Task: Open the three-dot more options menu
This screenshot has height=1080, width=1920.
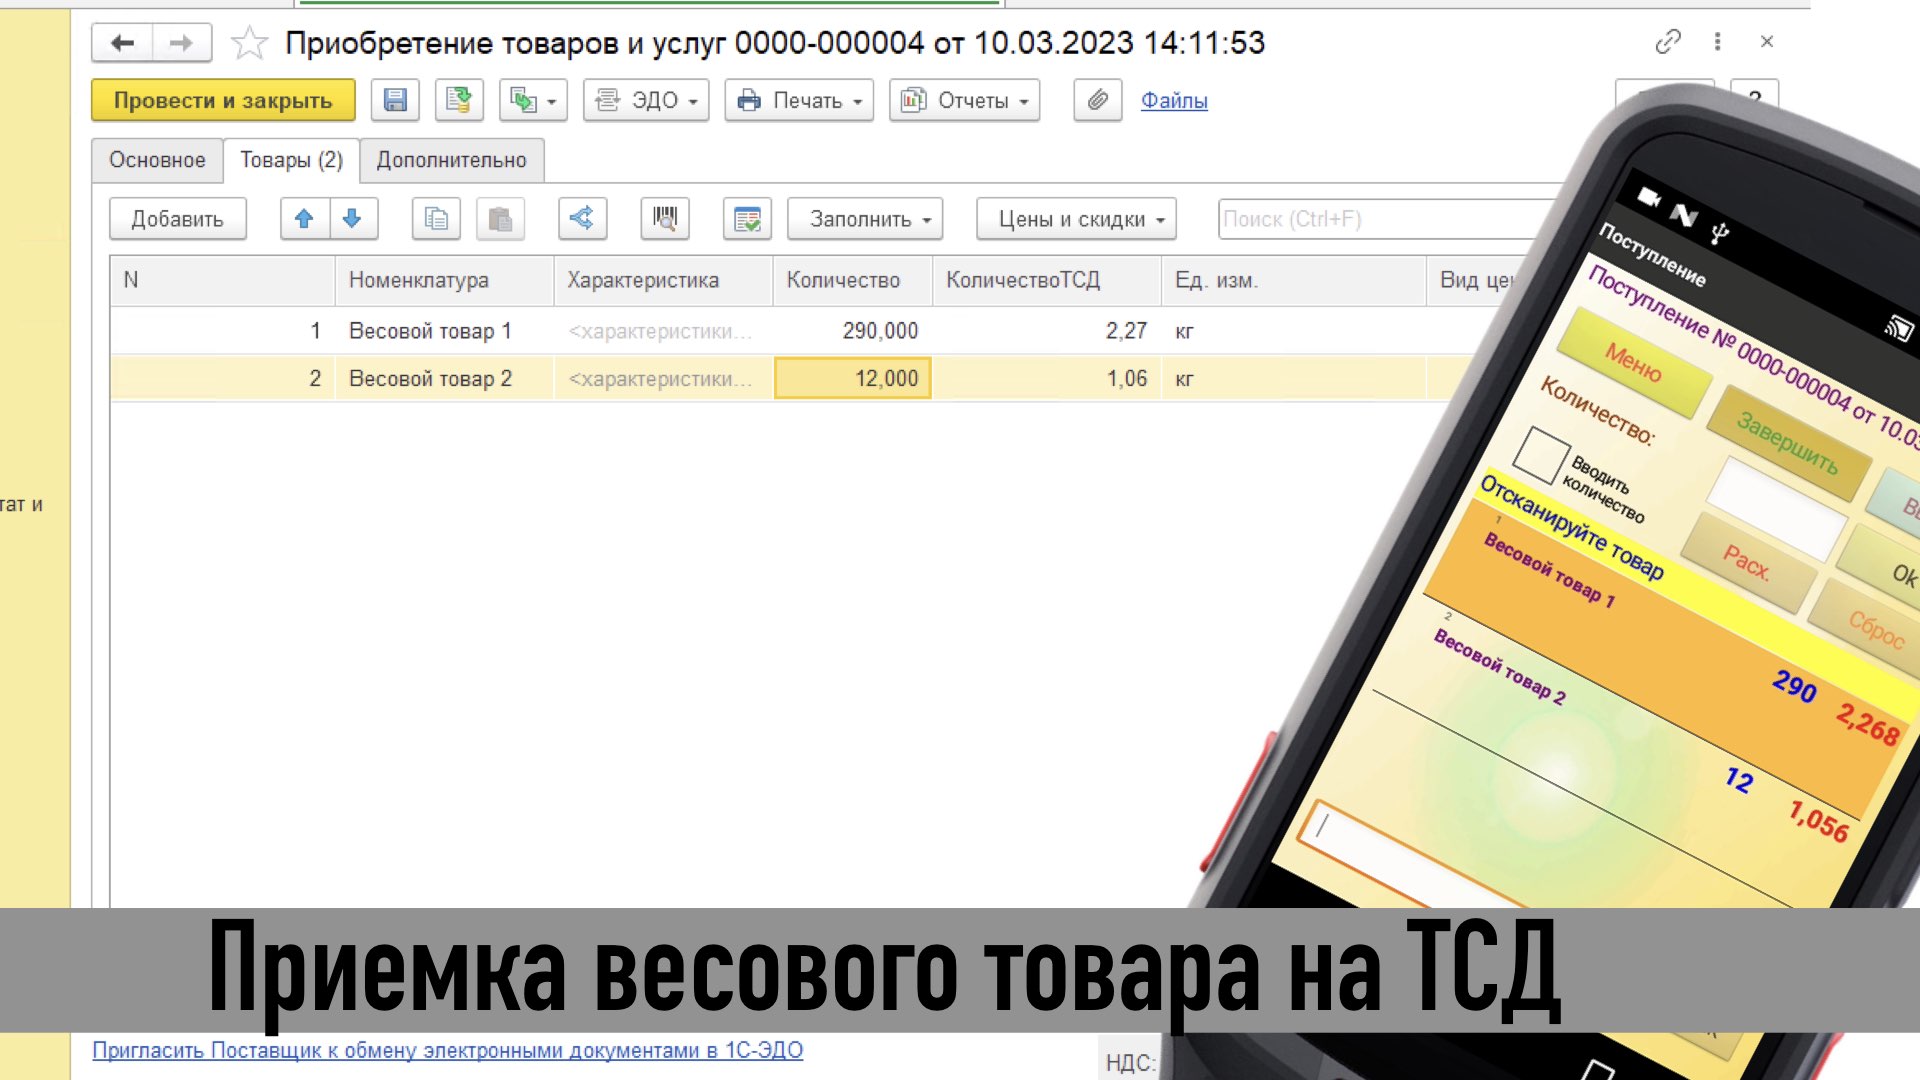Action: [x=1717, y=42]
